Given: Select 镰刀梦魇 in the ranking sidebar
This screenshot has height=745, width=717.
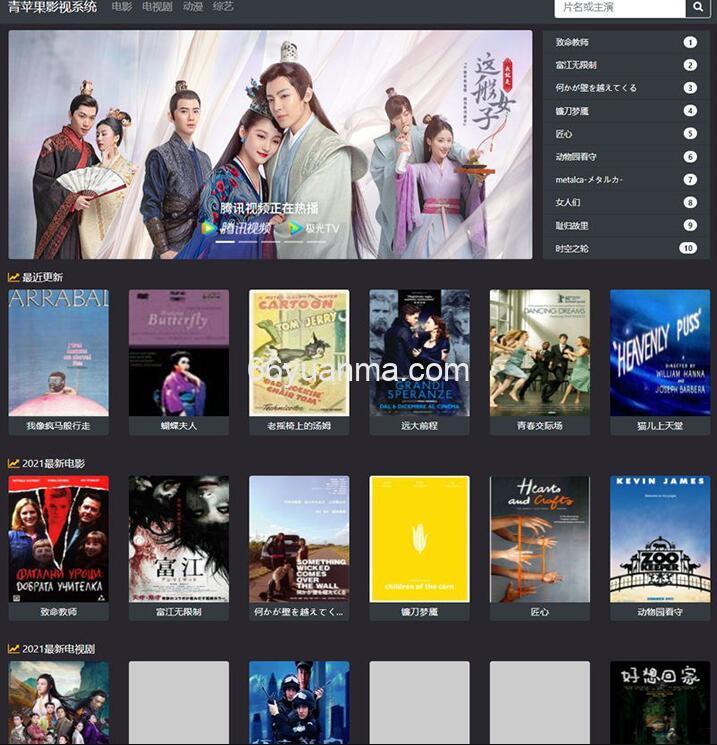Looking at the screenshot, I should tap(572, 111).
